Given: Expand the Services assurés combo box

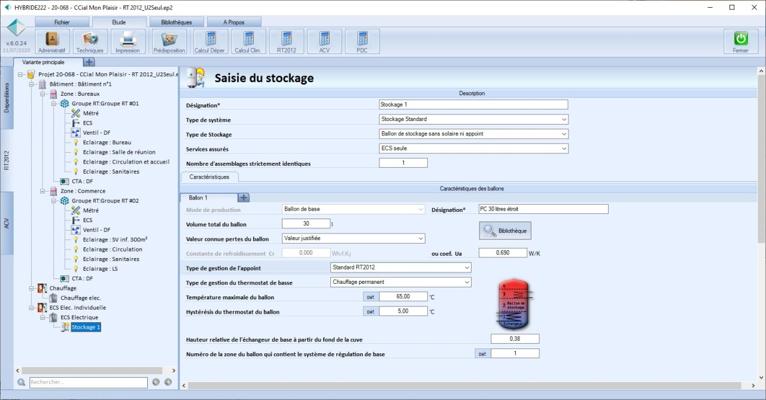Looking at the screenshot, I should [473, 148].
